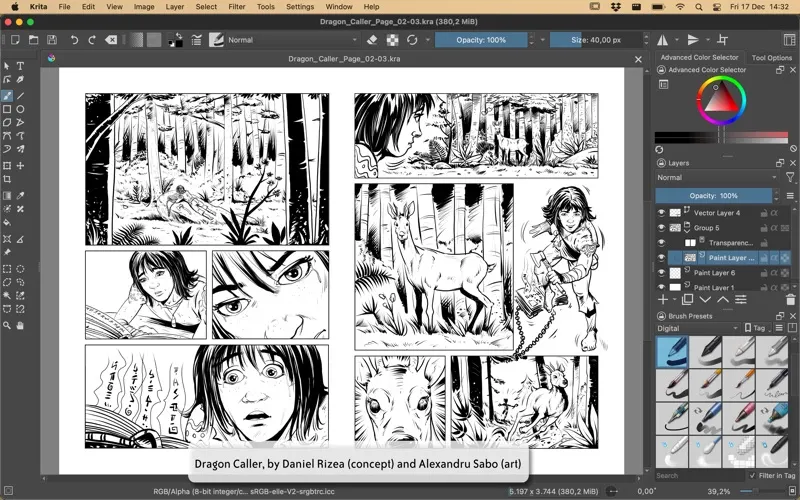Viewport: 800px width, 500px height.
Task: Select the Measure tool
Action: pyautogui.click(x=20, y=239)
